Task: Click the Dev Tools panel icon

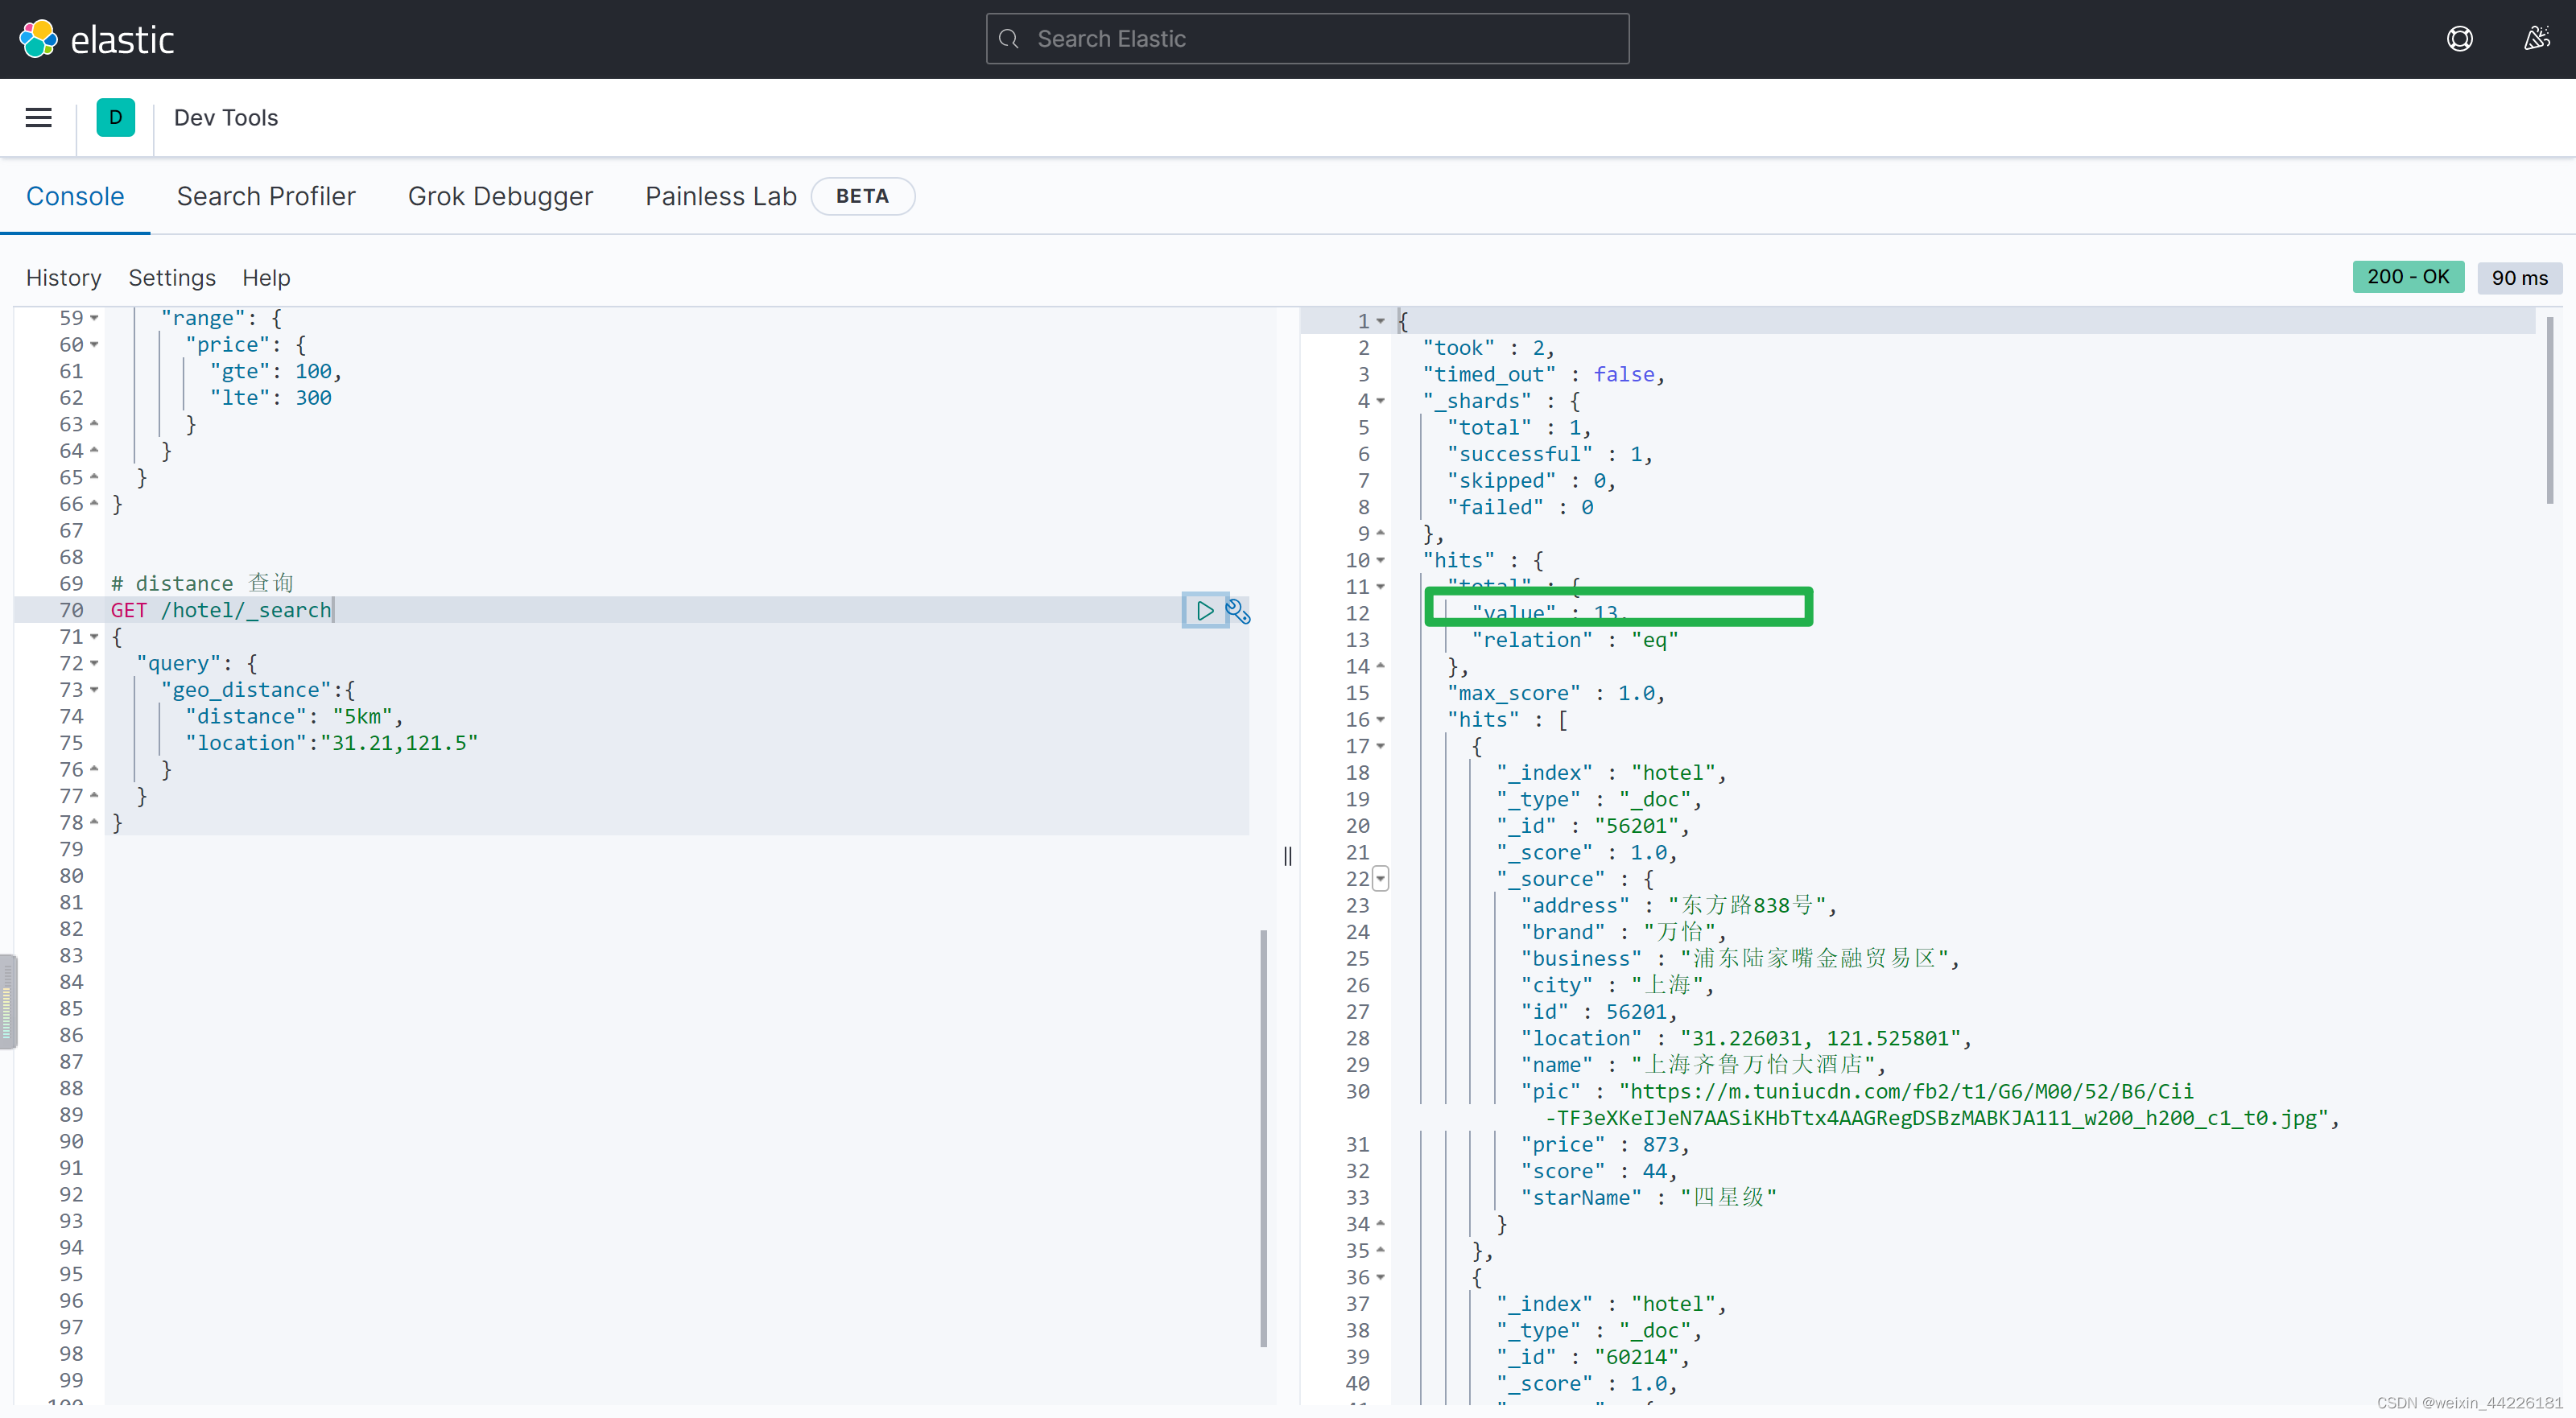Action: click(117, 117)
